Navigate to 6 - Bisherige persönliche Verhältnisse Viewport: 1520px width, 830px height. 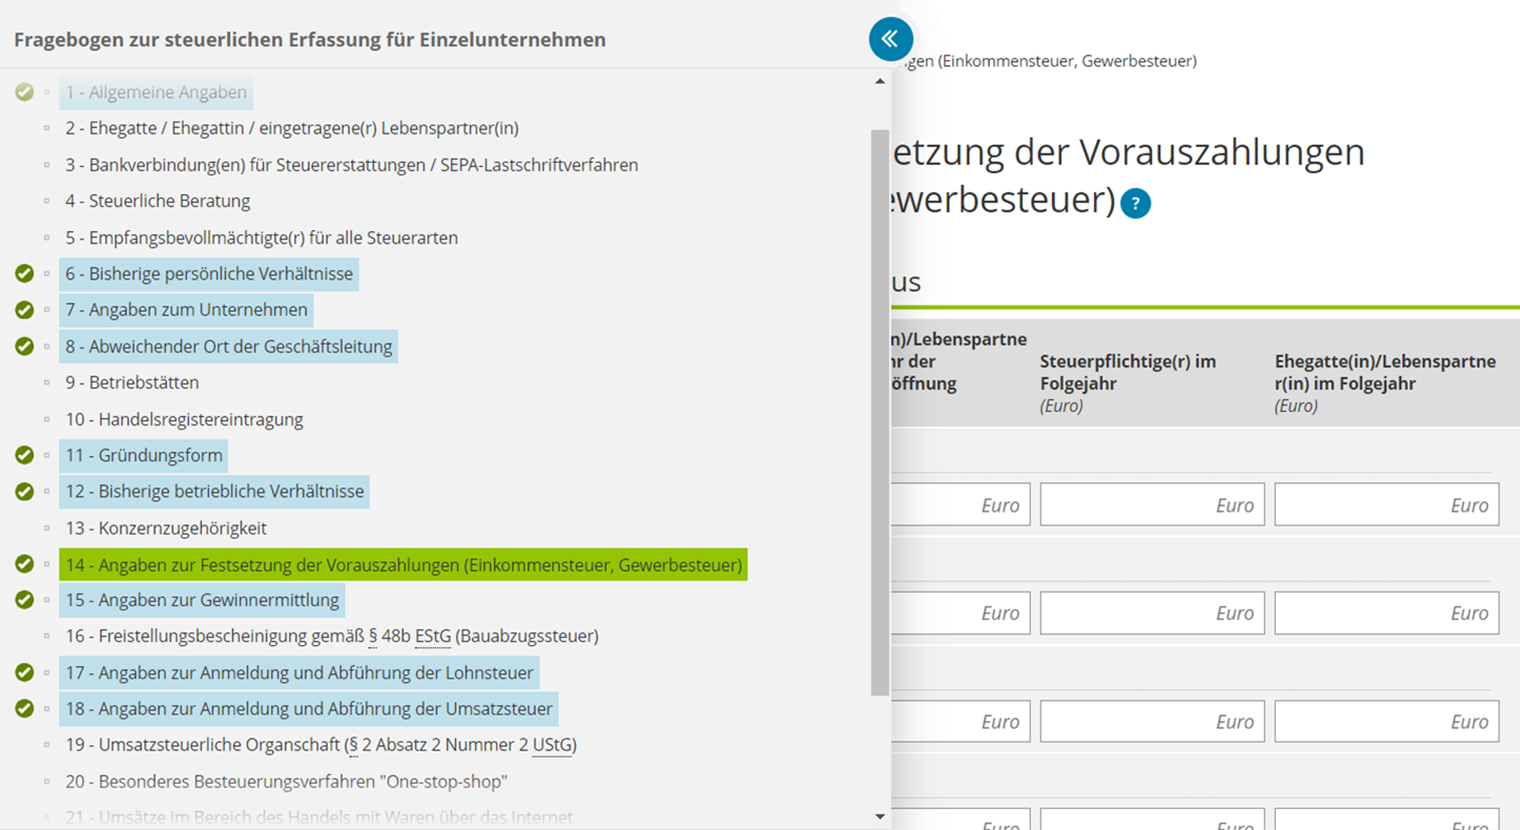pos(209,274)
